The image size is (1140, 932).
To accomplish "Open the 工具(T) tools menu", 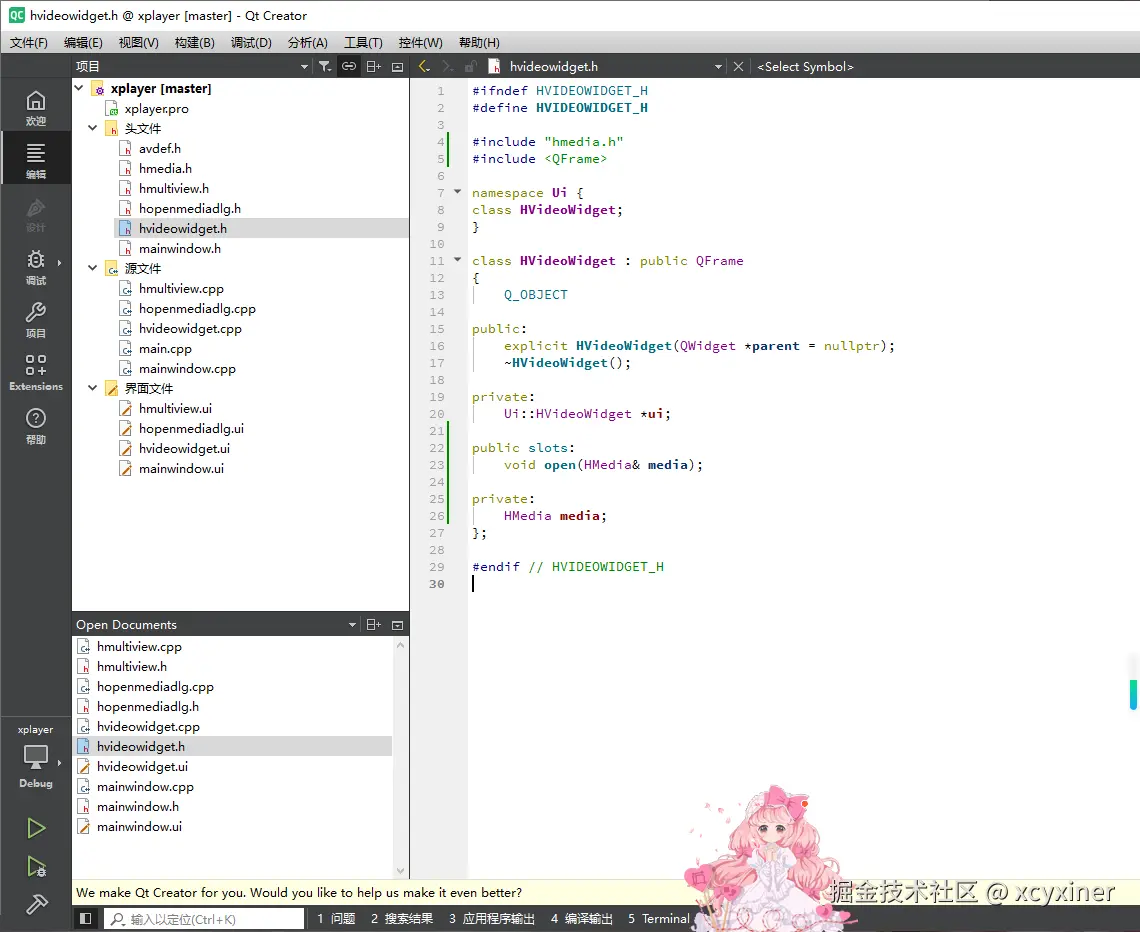I will tap(363, 43).
